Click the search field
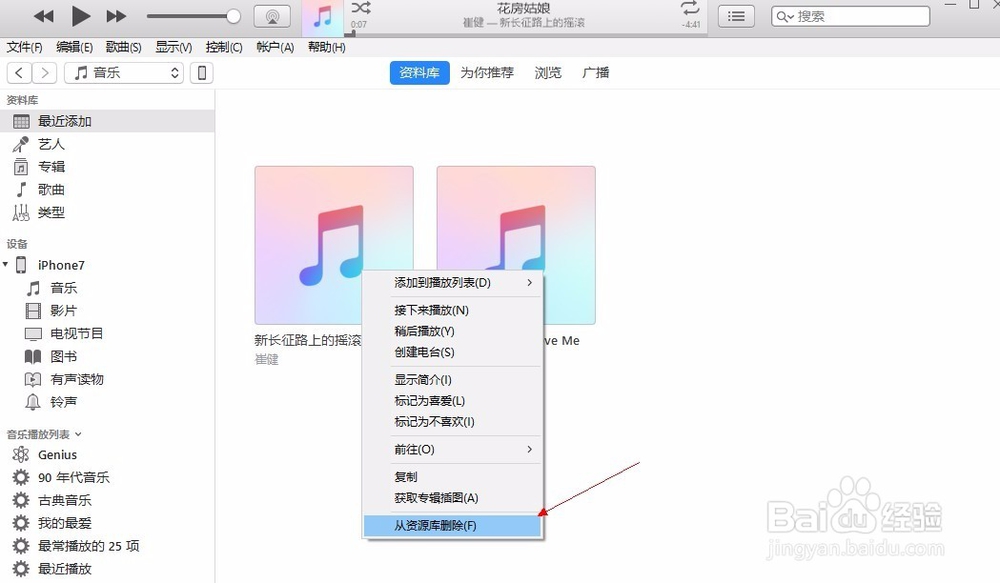Viewport: 1000px width, 583px height. tap(850, 17)
